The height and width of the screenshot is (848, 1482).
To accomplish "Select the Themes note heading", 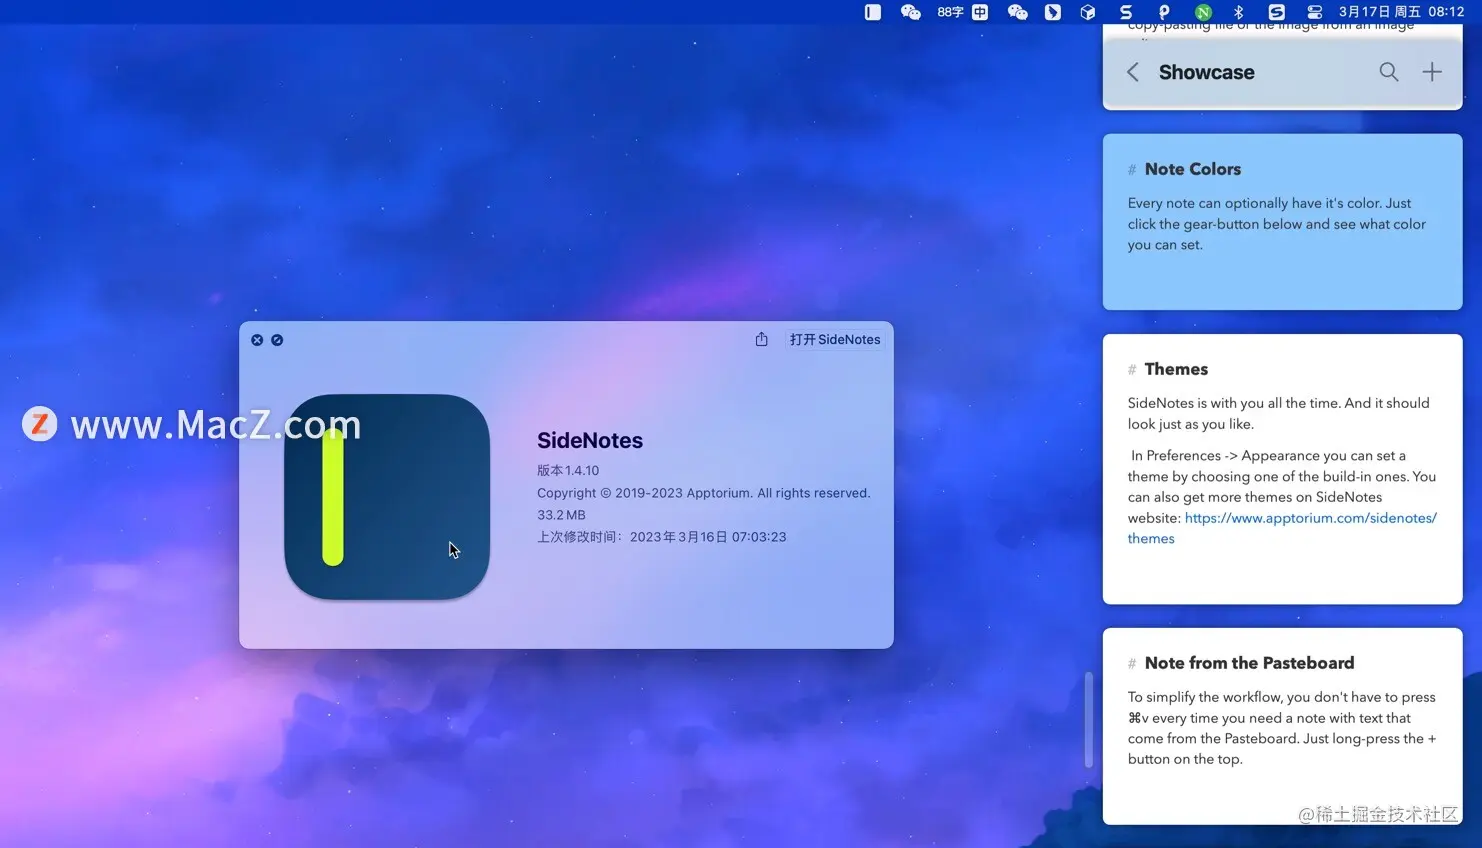I will tap(1176, 369).
